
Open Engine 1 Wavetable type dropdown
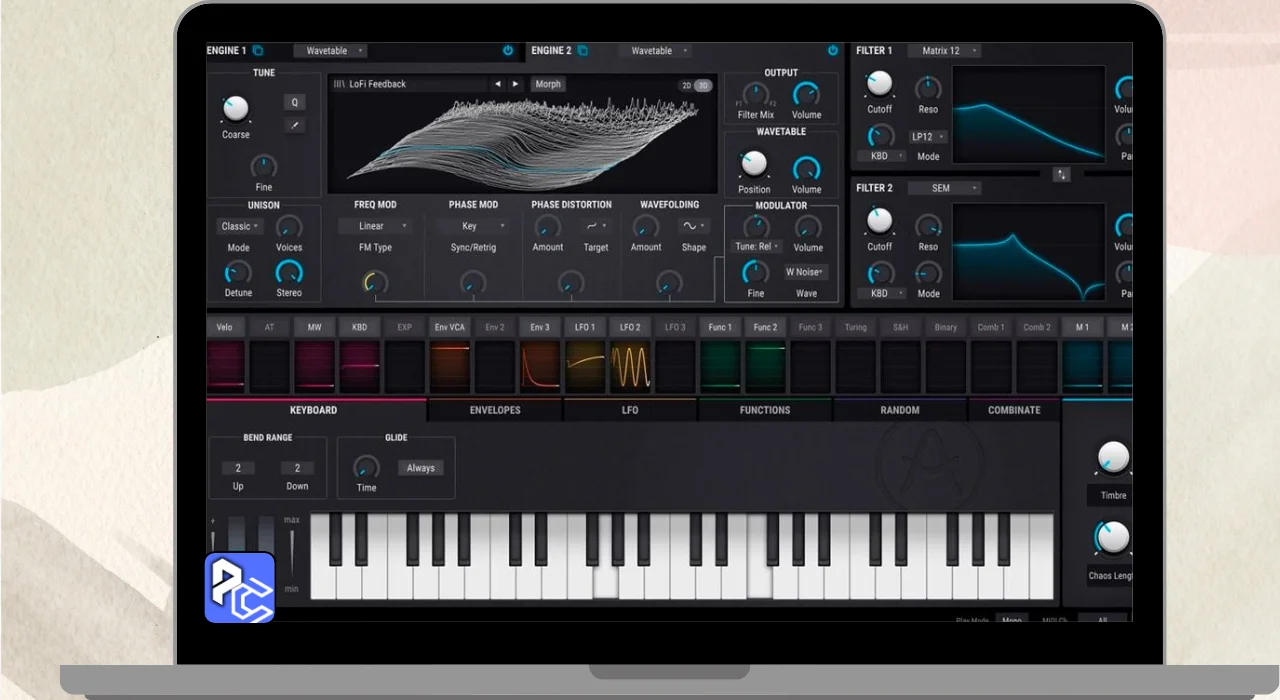pos(331,51)
